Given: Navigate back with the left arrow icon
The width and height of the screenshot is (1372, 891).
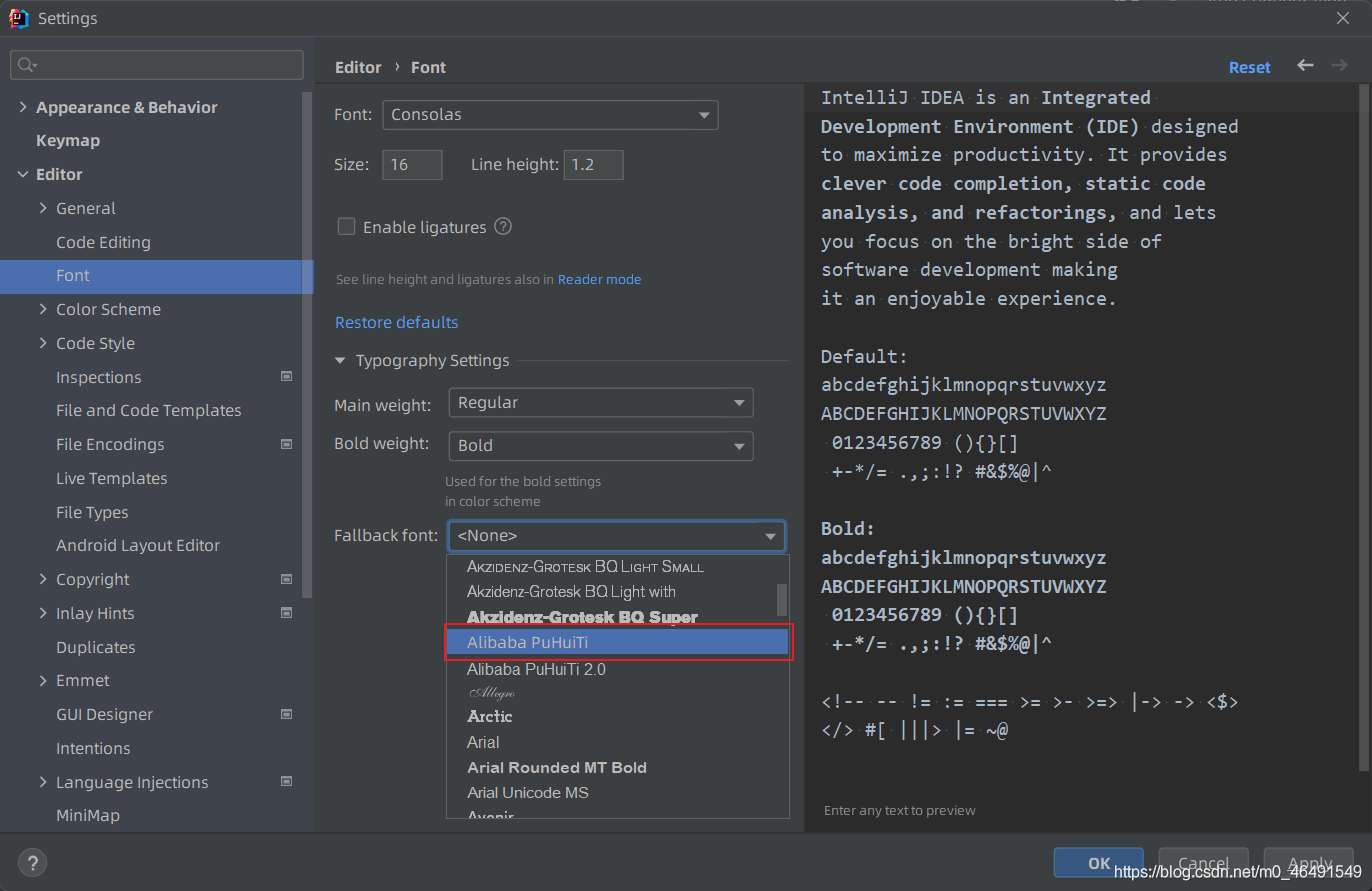Looking at the screenshot, I should (x=1305, y=65).
